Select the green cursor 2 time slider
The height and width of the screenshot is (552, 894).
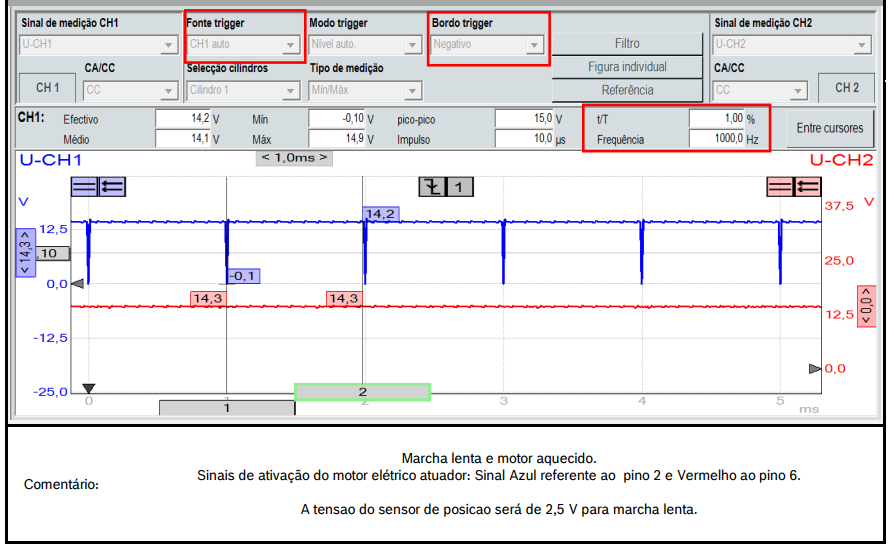(x=362, y=392)
